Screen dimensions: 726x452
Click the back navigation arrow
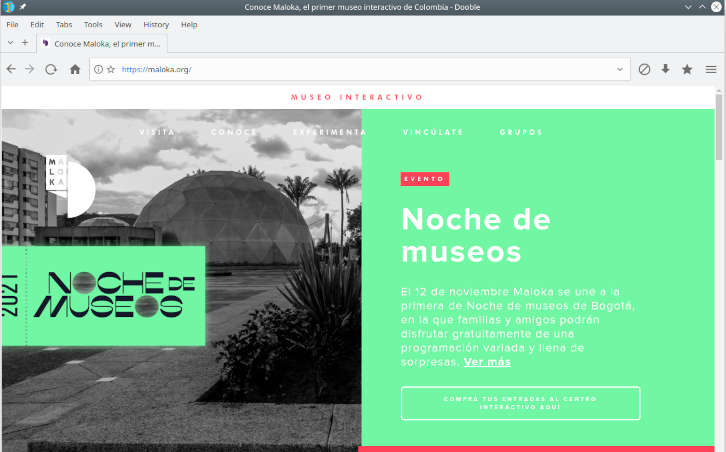point(11,69)
